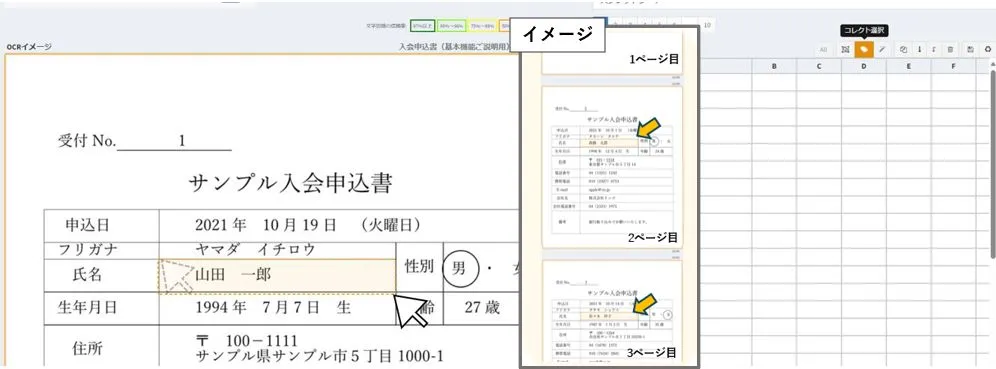This screenshot has height=369, width=996.
Task: Click the recycle refresh icon
Action: click(x=988, y=49)
